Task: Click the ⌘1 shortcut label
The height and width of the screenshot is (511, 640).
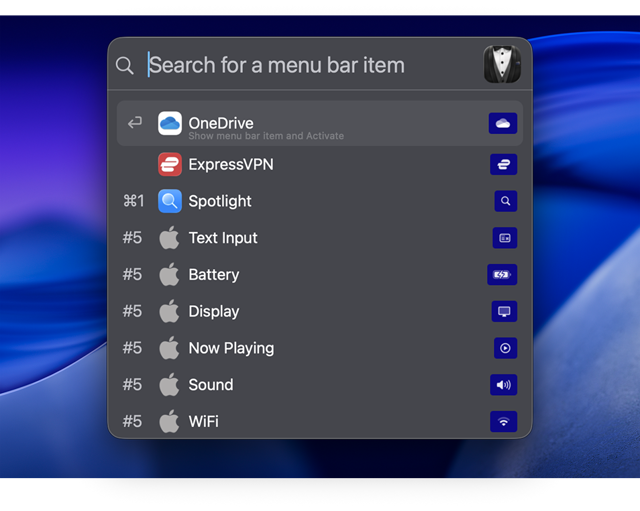Action: pyautogui.click(x=134, y=201)
